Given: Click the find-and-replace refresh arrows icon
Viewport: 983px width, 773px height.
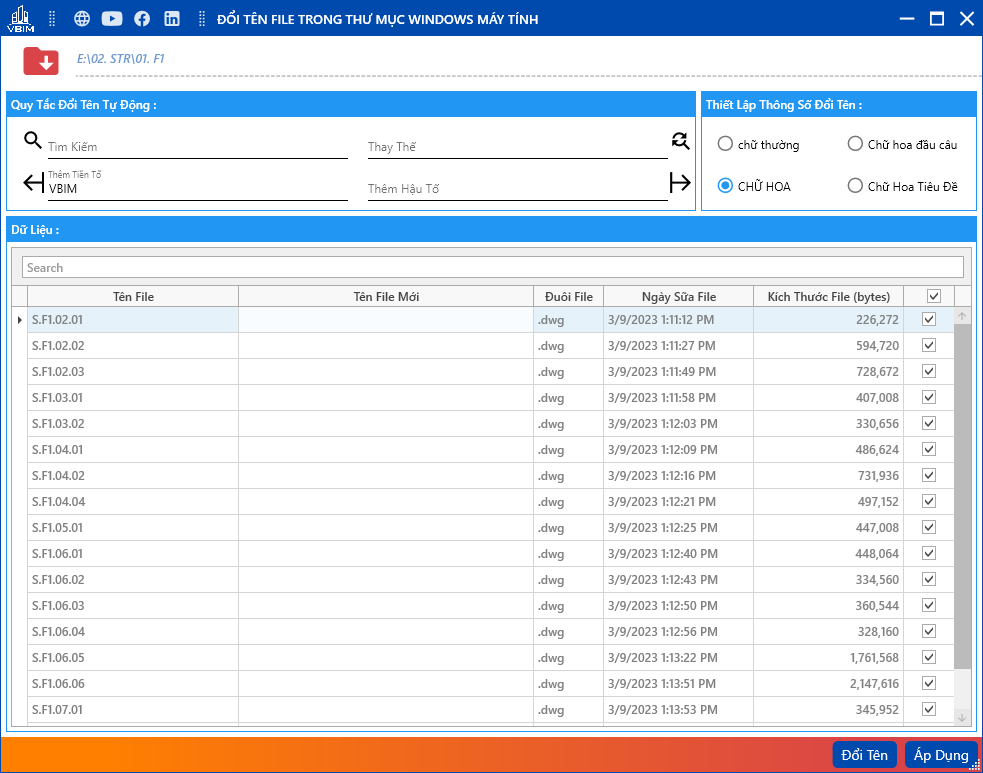Looking at the screenshot, I should click(x=681, y=140).
